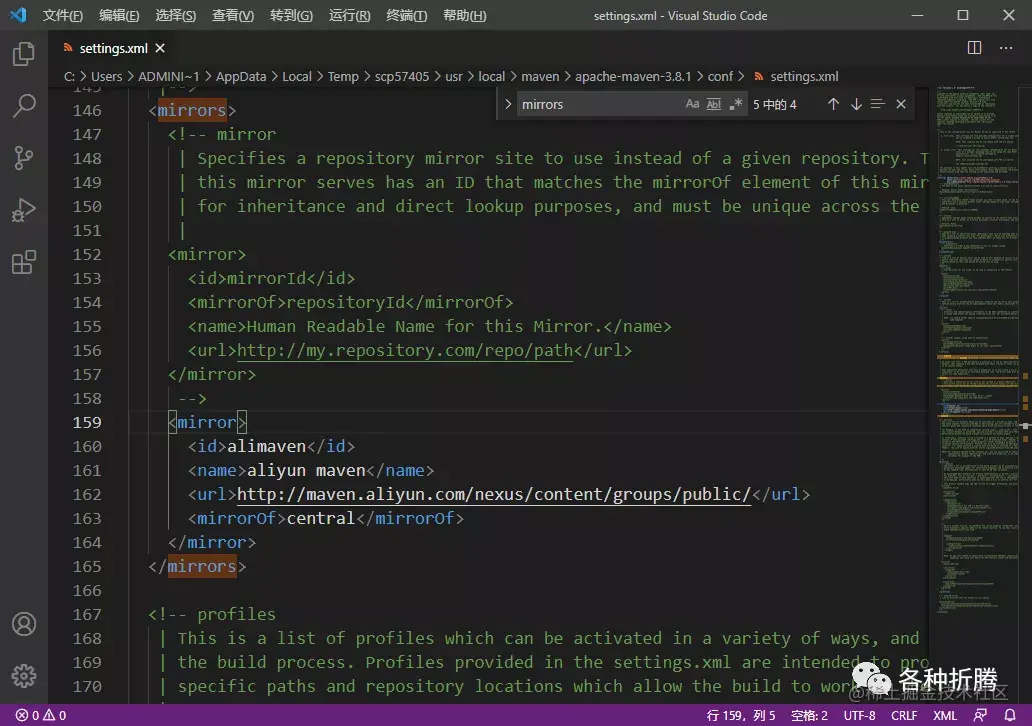Open the aliyun maven URL link
The width and height of the screenshot is (1032, 726).
[x=494, y=494]
